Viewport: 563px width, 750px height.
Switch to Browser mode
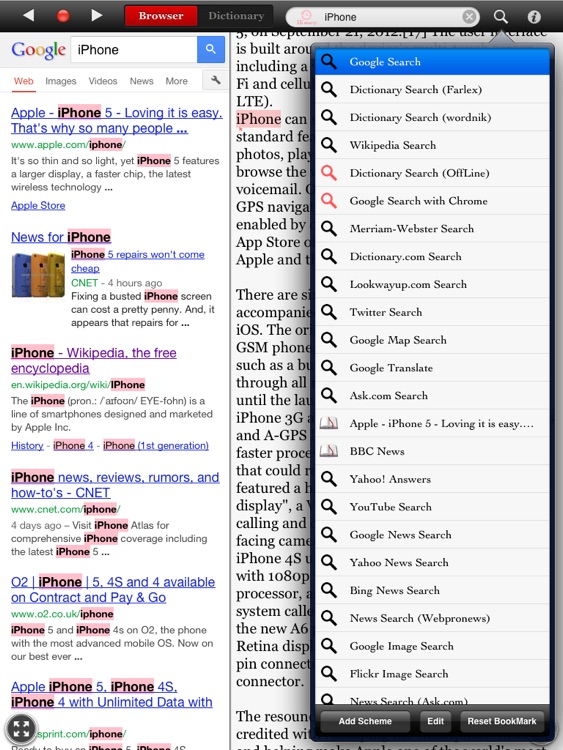[161, 16]
